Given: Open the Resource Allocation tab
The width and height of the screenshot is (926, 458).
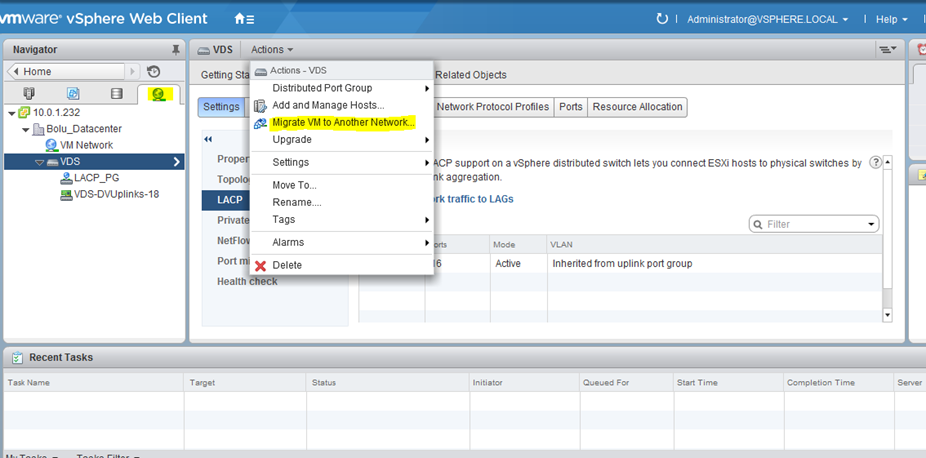Looking at the screenshot, I should 637,107.
